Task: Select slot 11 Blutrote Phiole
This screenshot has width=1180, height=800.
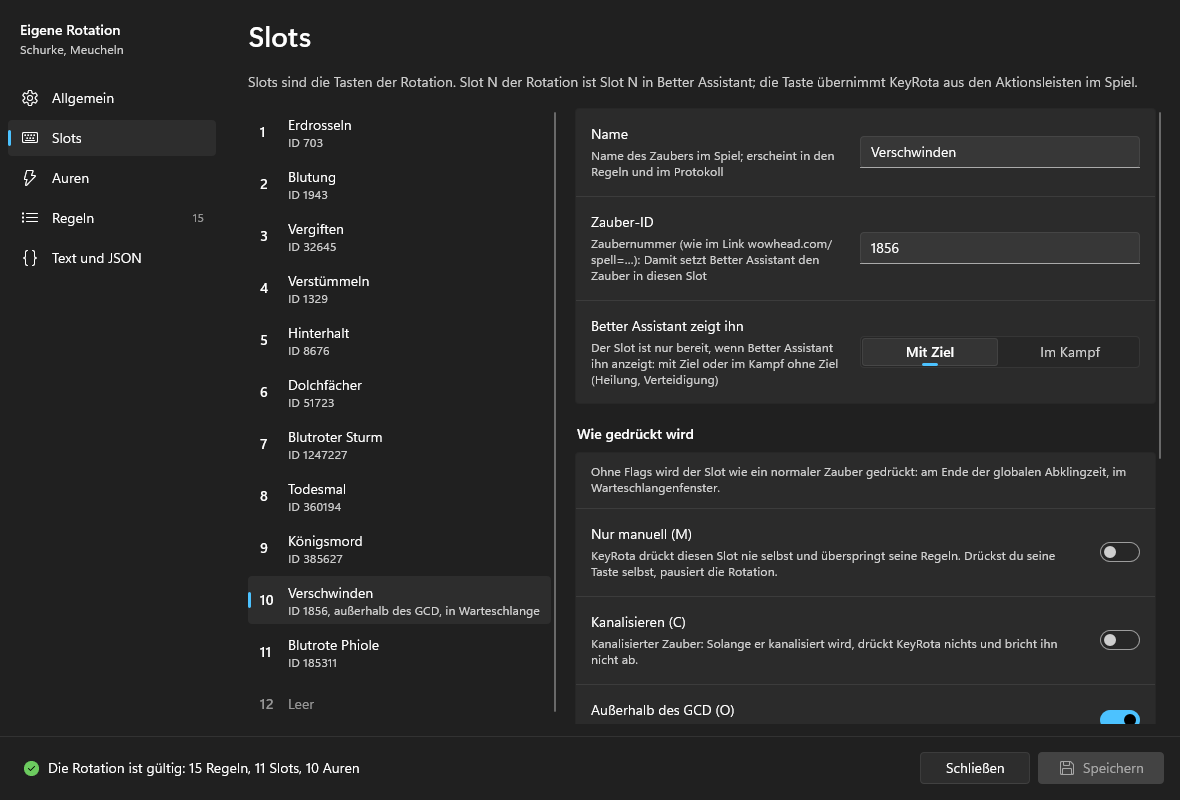Action: (399, 652)
